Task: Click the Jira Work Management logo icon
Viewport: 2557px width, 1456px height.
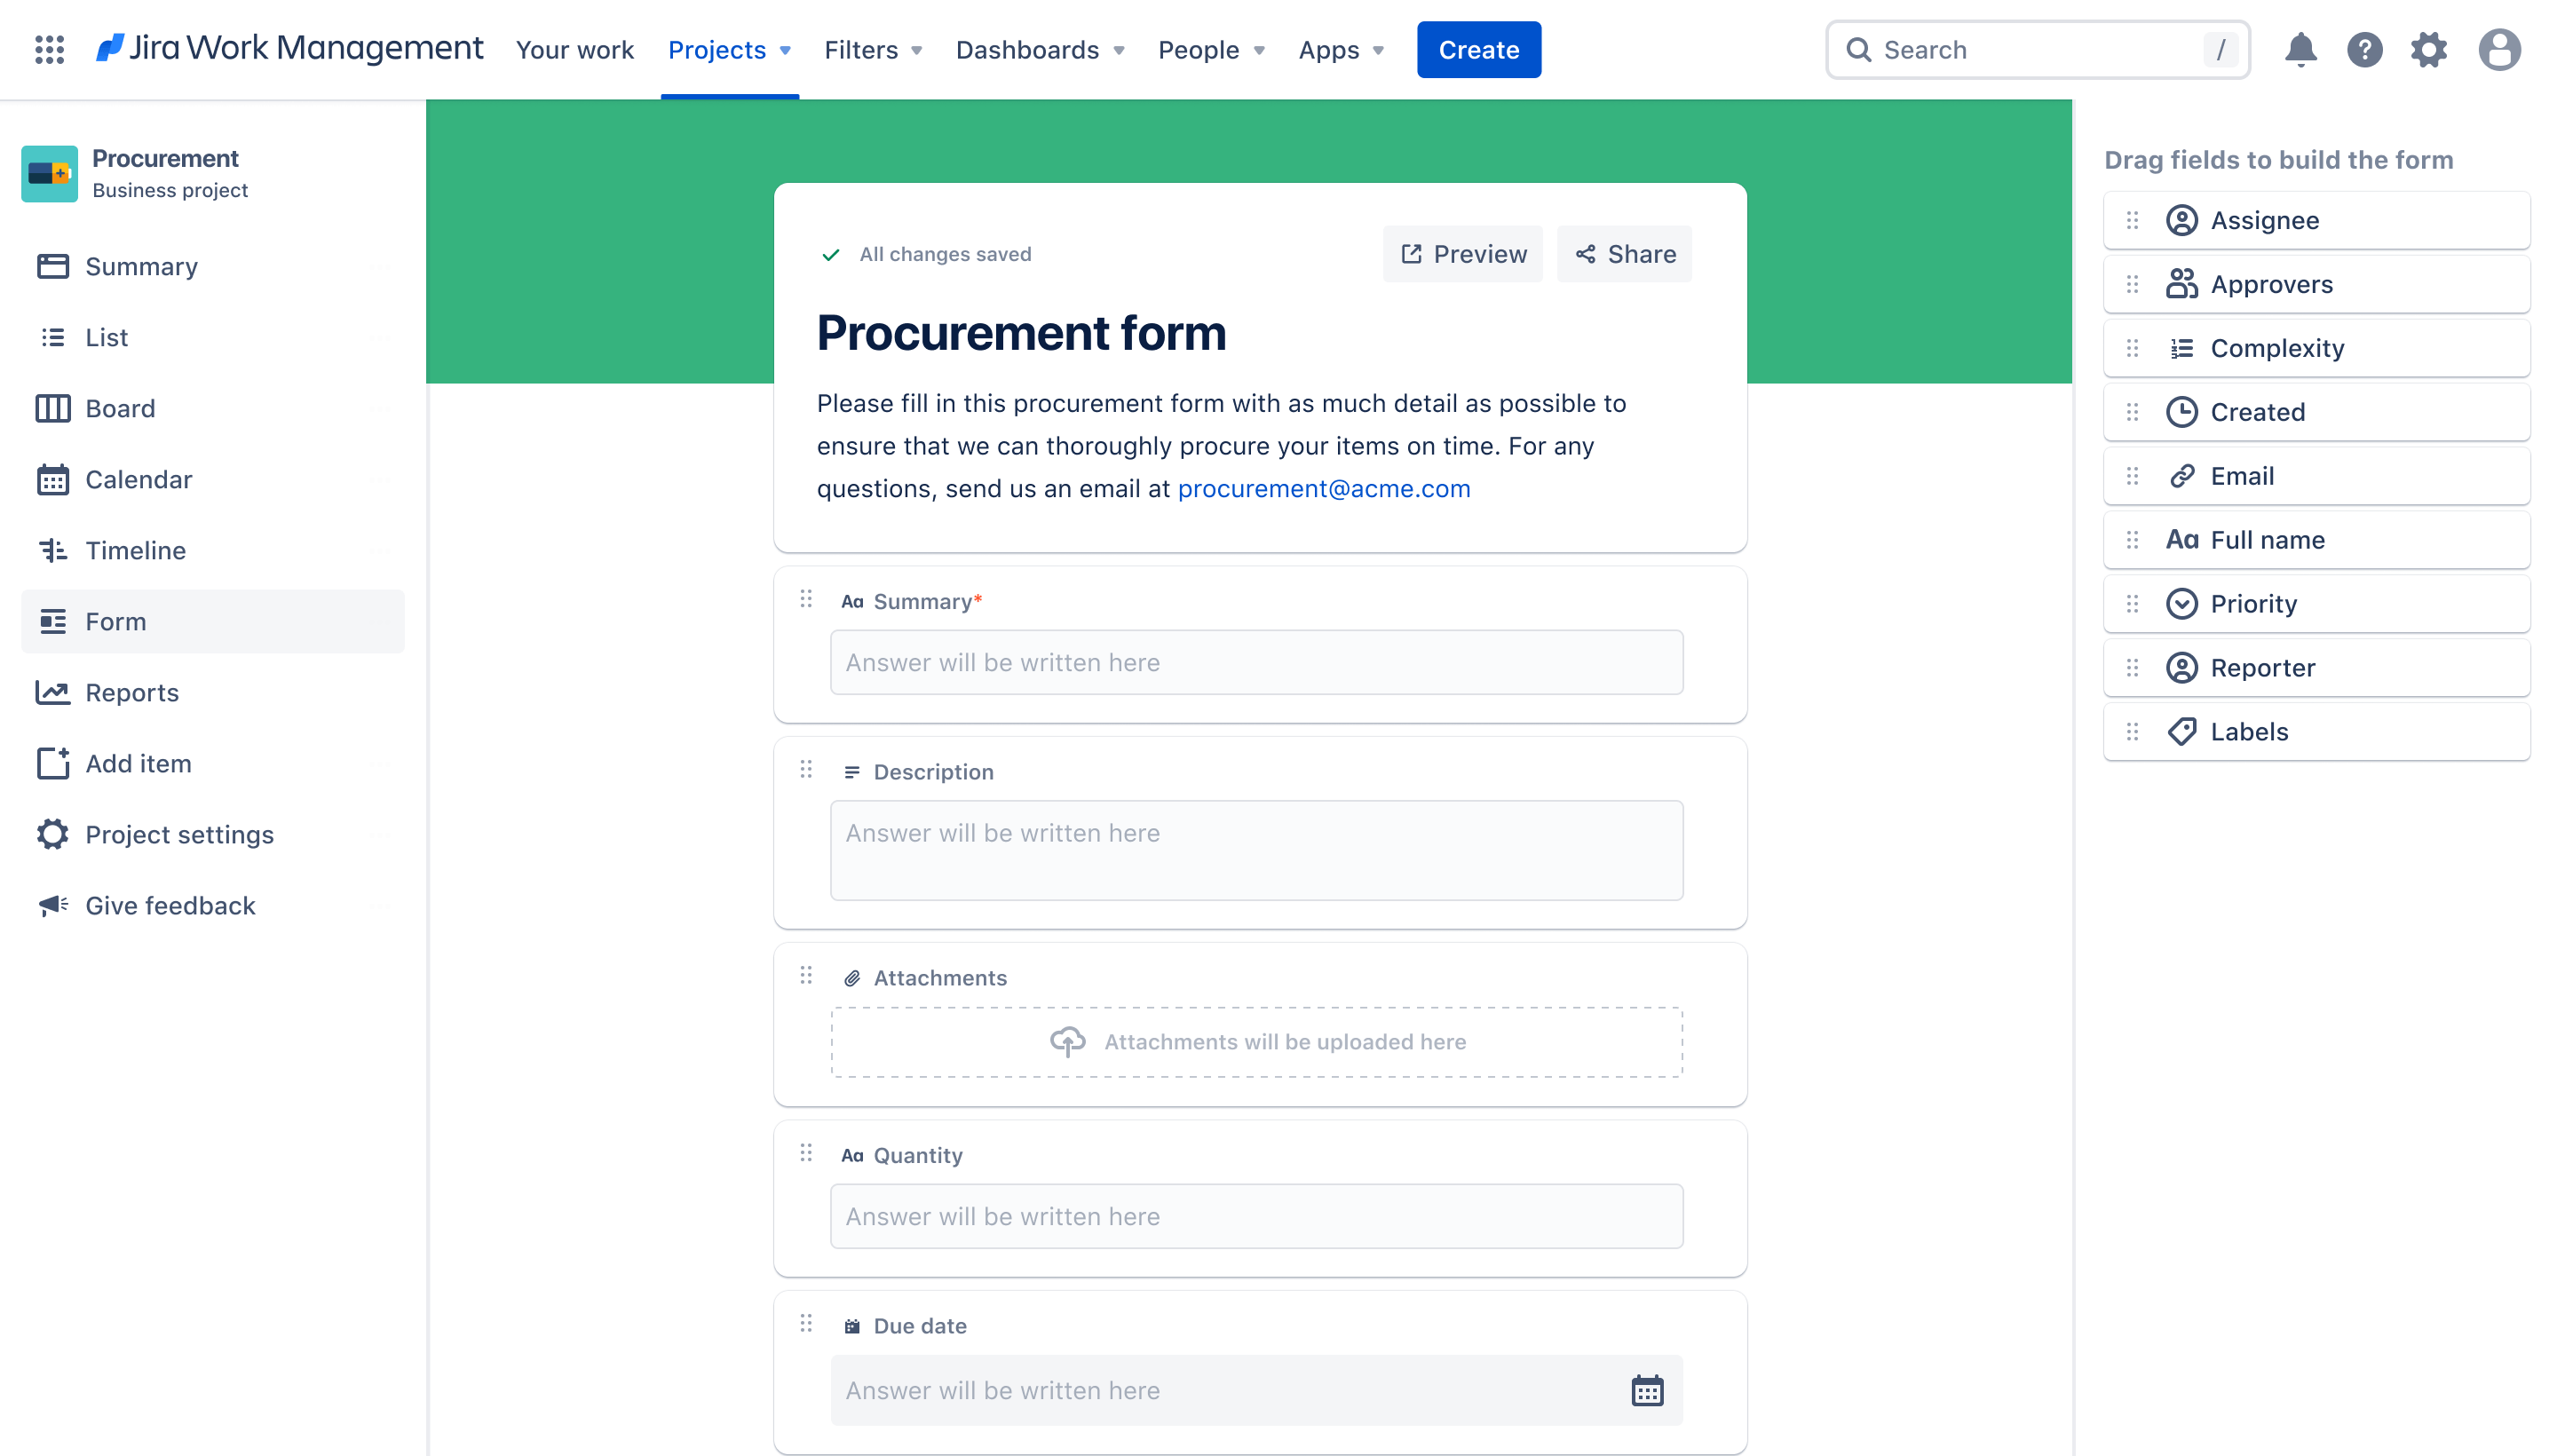Action: [x=113, y=49]
